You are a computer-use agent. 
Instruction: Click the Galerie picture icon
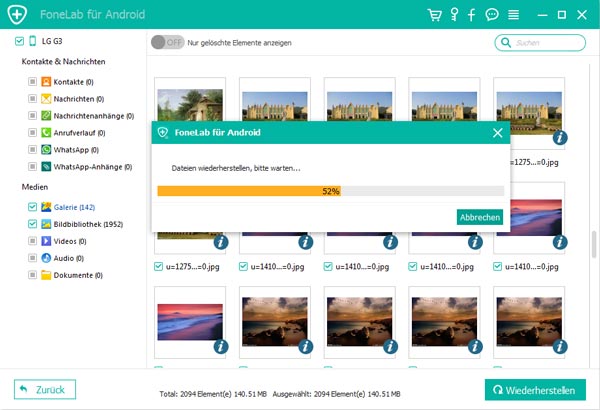46,207
